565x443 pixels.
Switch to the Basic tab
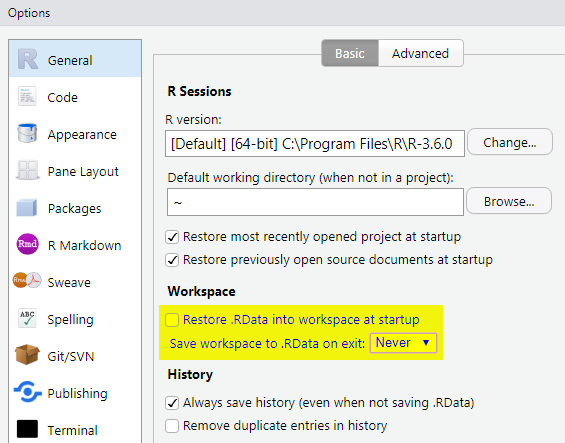(350, 53)
